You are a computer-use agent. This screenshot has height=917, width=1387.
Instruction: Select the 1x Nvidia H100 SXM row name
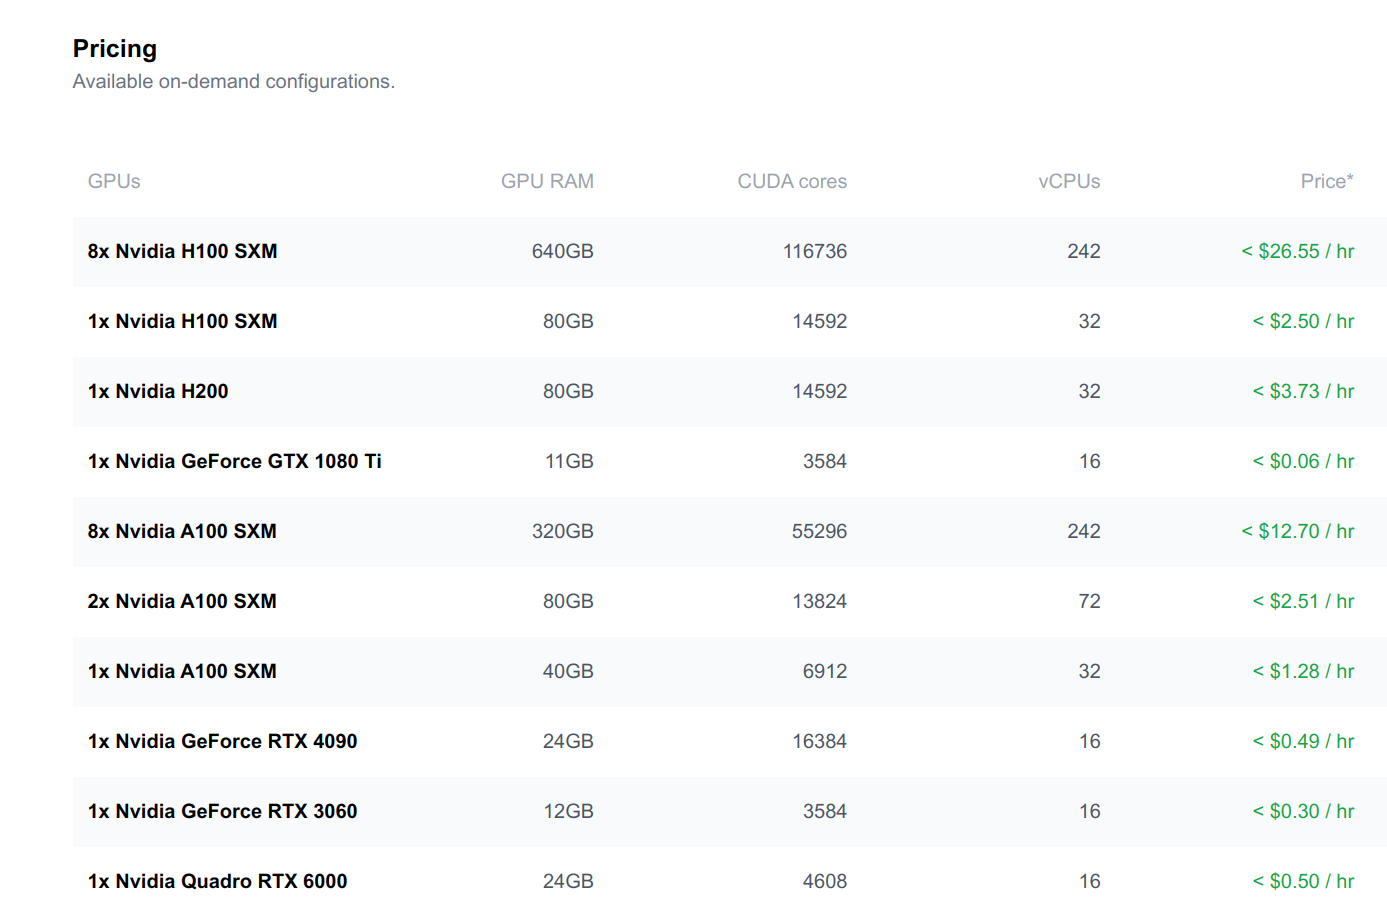[x=183, y=321]
